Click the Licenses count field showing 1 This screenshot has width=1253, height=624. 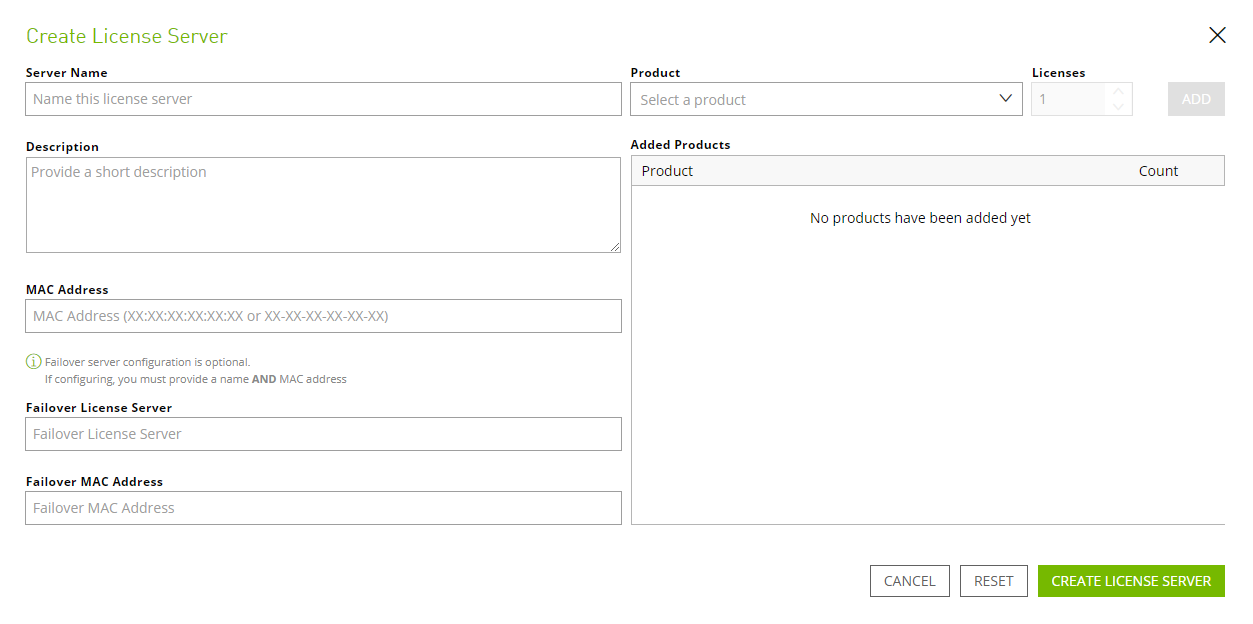click(x=1070, y=98)
